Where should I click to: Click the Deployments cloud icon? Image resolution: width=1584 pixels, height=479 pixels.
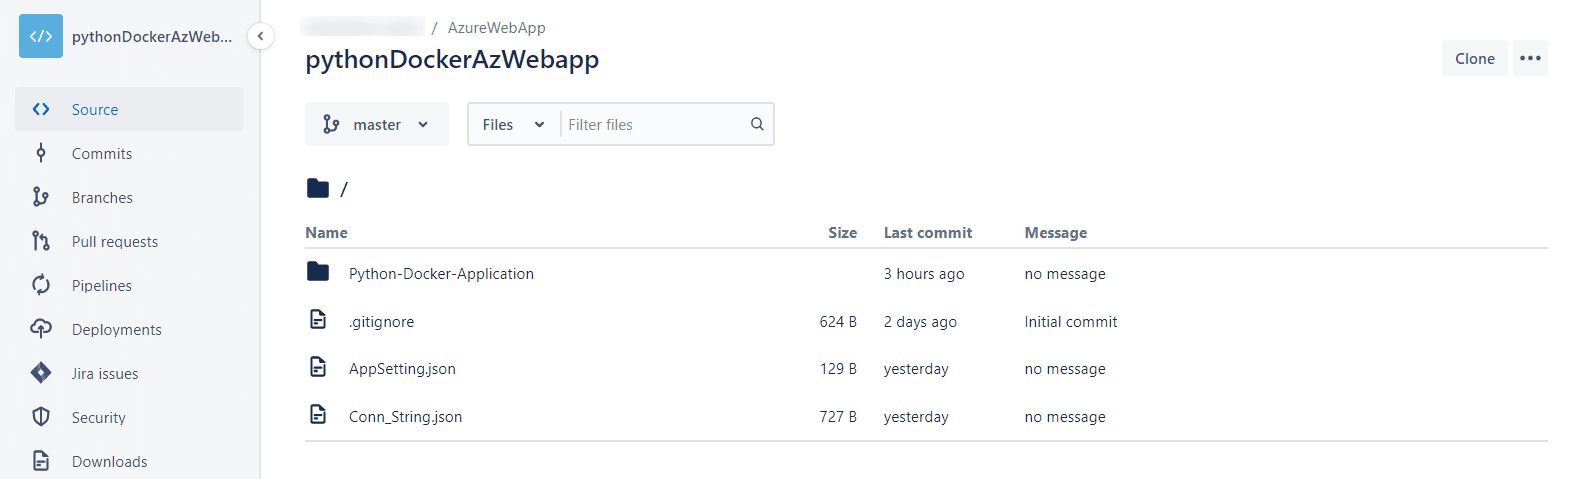pyautogui.click(x=41, y=329)
